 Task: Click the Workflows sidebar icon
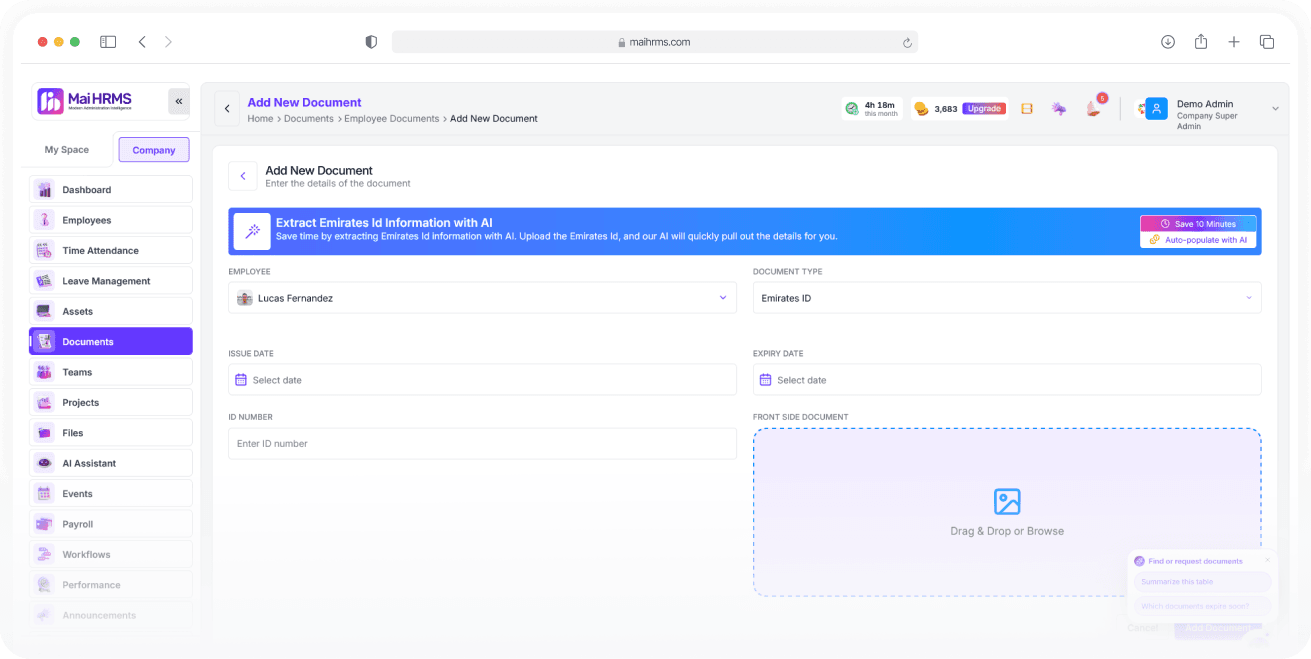coord(44,554)
